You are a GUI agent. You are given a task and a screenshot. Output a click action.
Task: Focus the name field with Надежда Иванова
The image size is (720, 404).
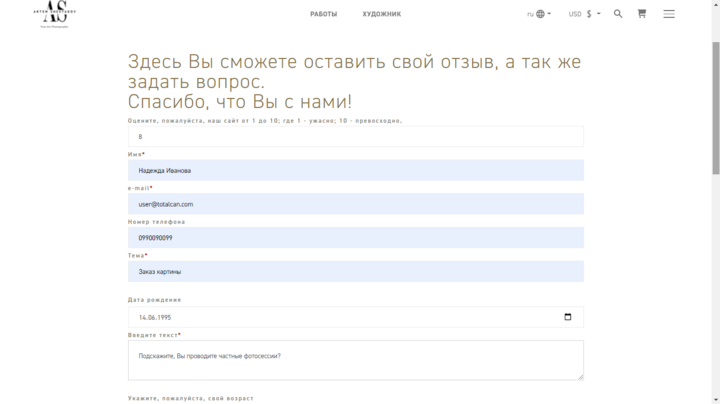[355, 170]
